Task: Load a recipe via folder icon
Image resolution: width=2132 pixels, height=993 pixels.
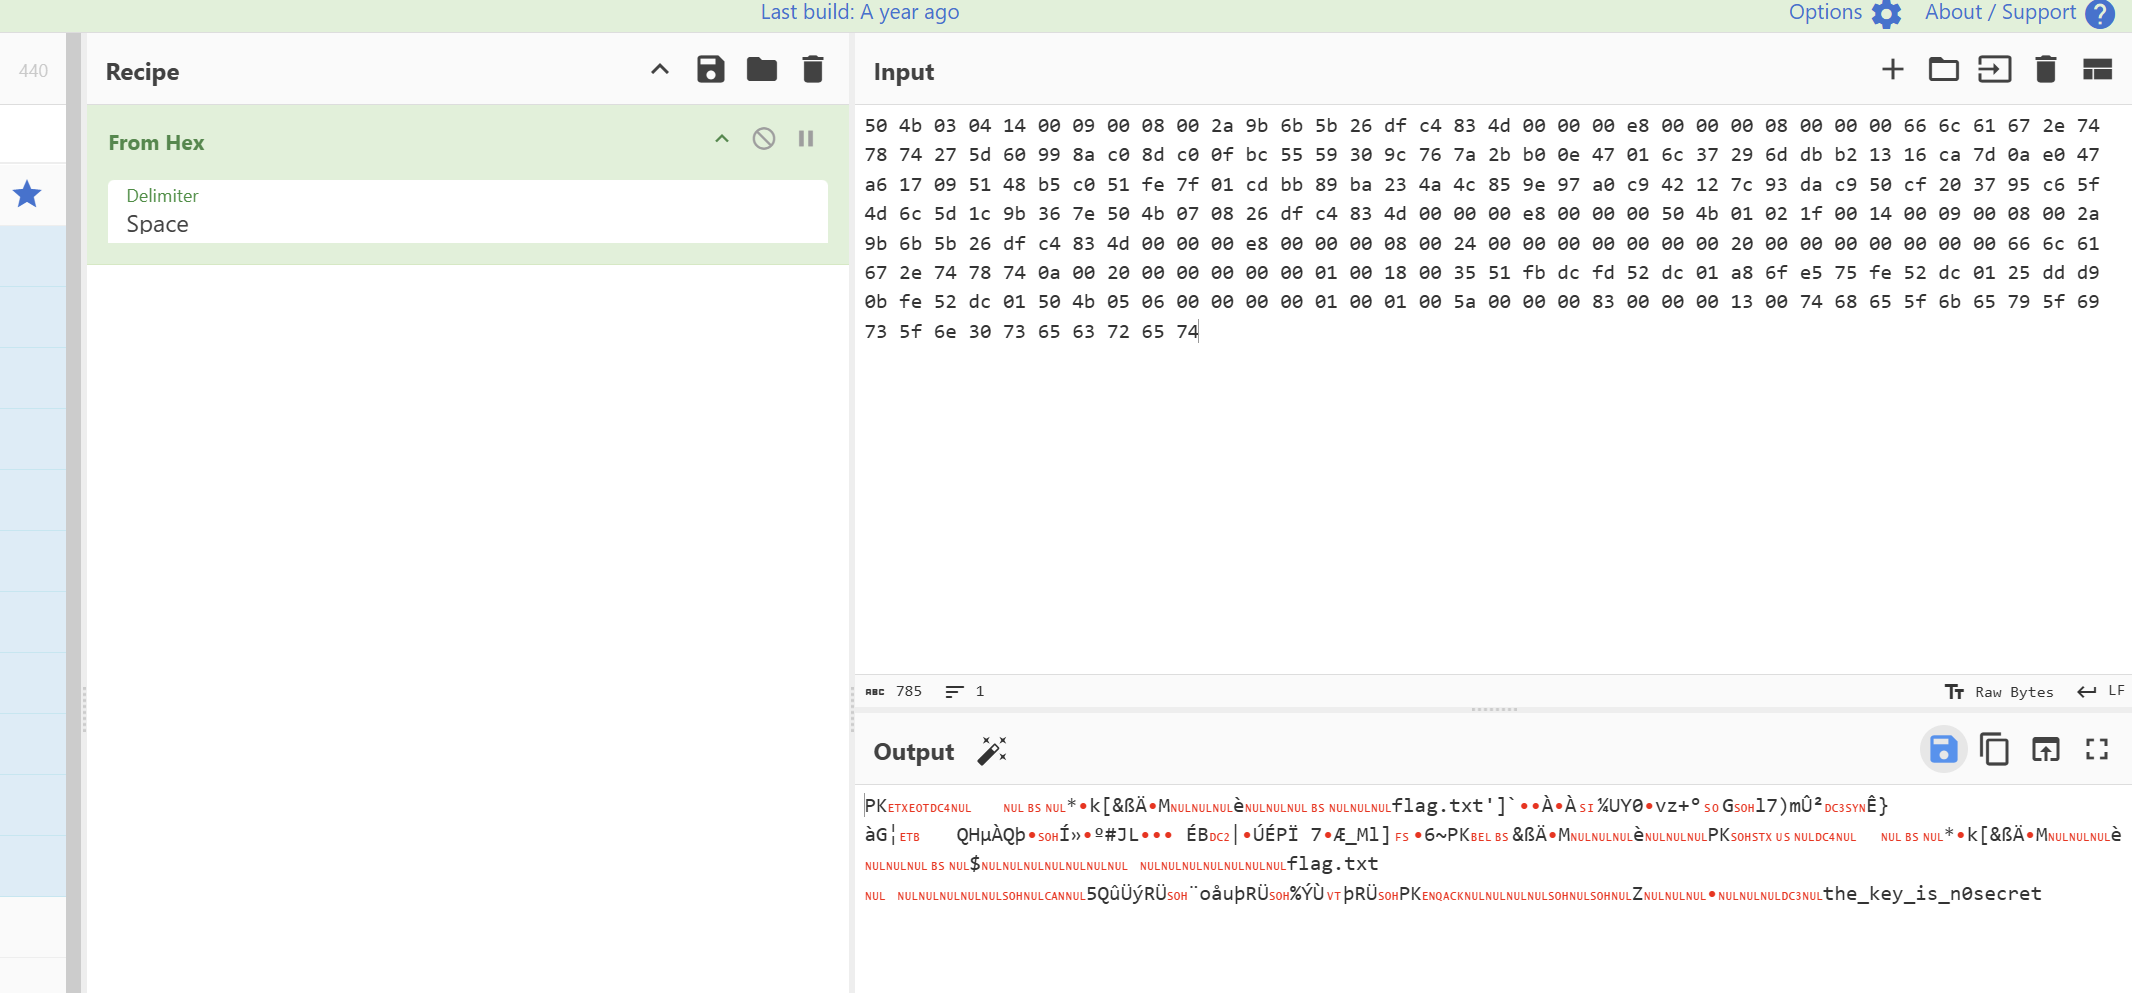Action: [x=761, y=70]
